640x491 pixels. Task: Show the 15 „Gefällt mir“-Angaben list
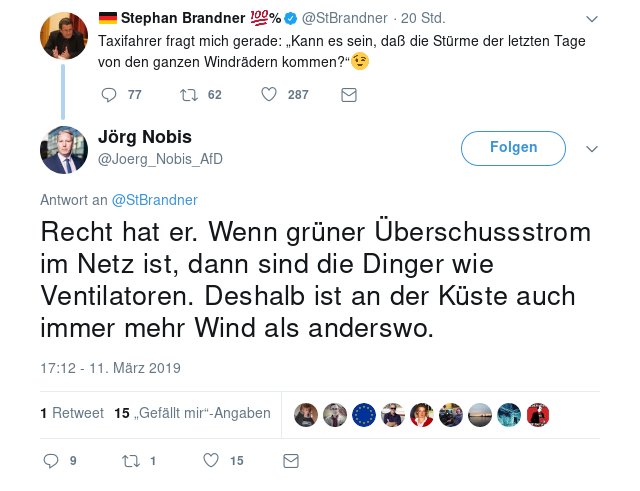tap(192, 413)
